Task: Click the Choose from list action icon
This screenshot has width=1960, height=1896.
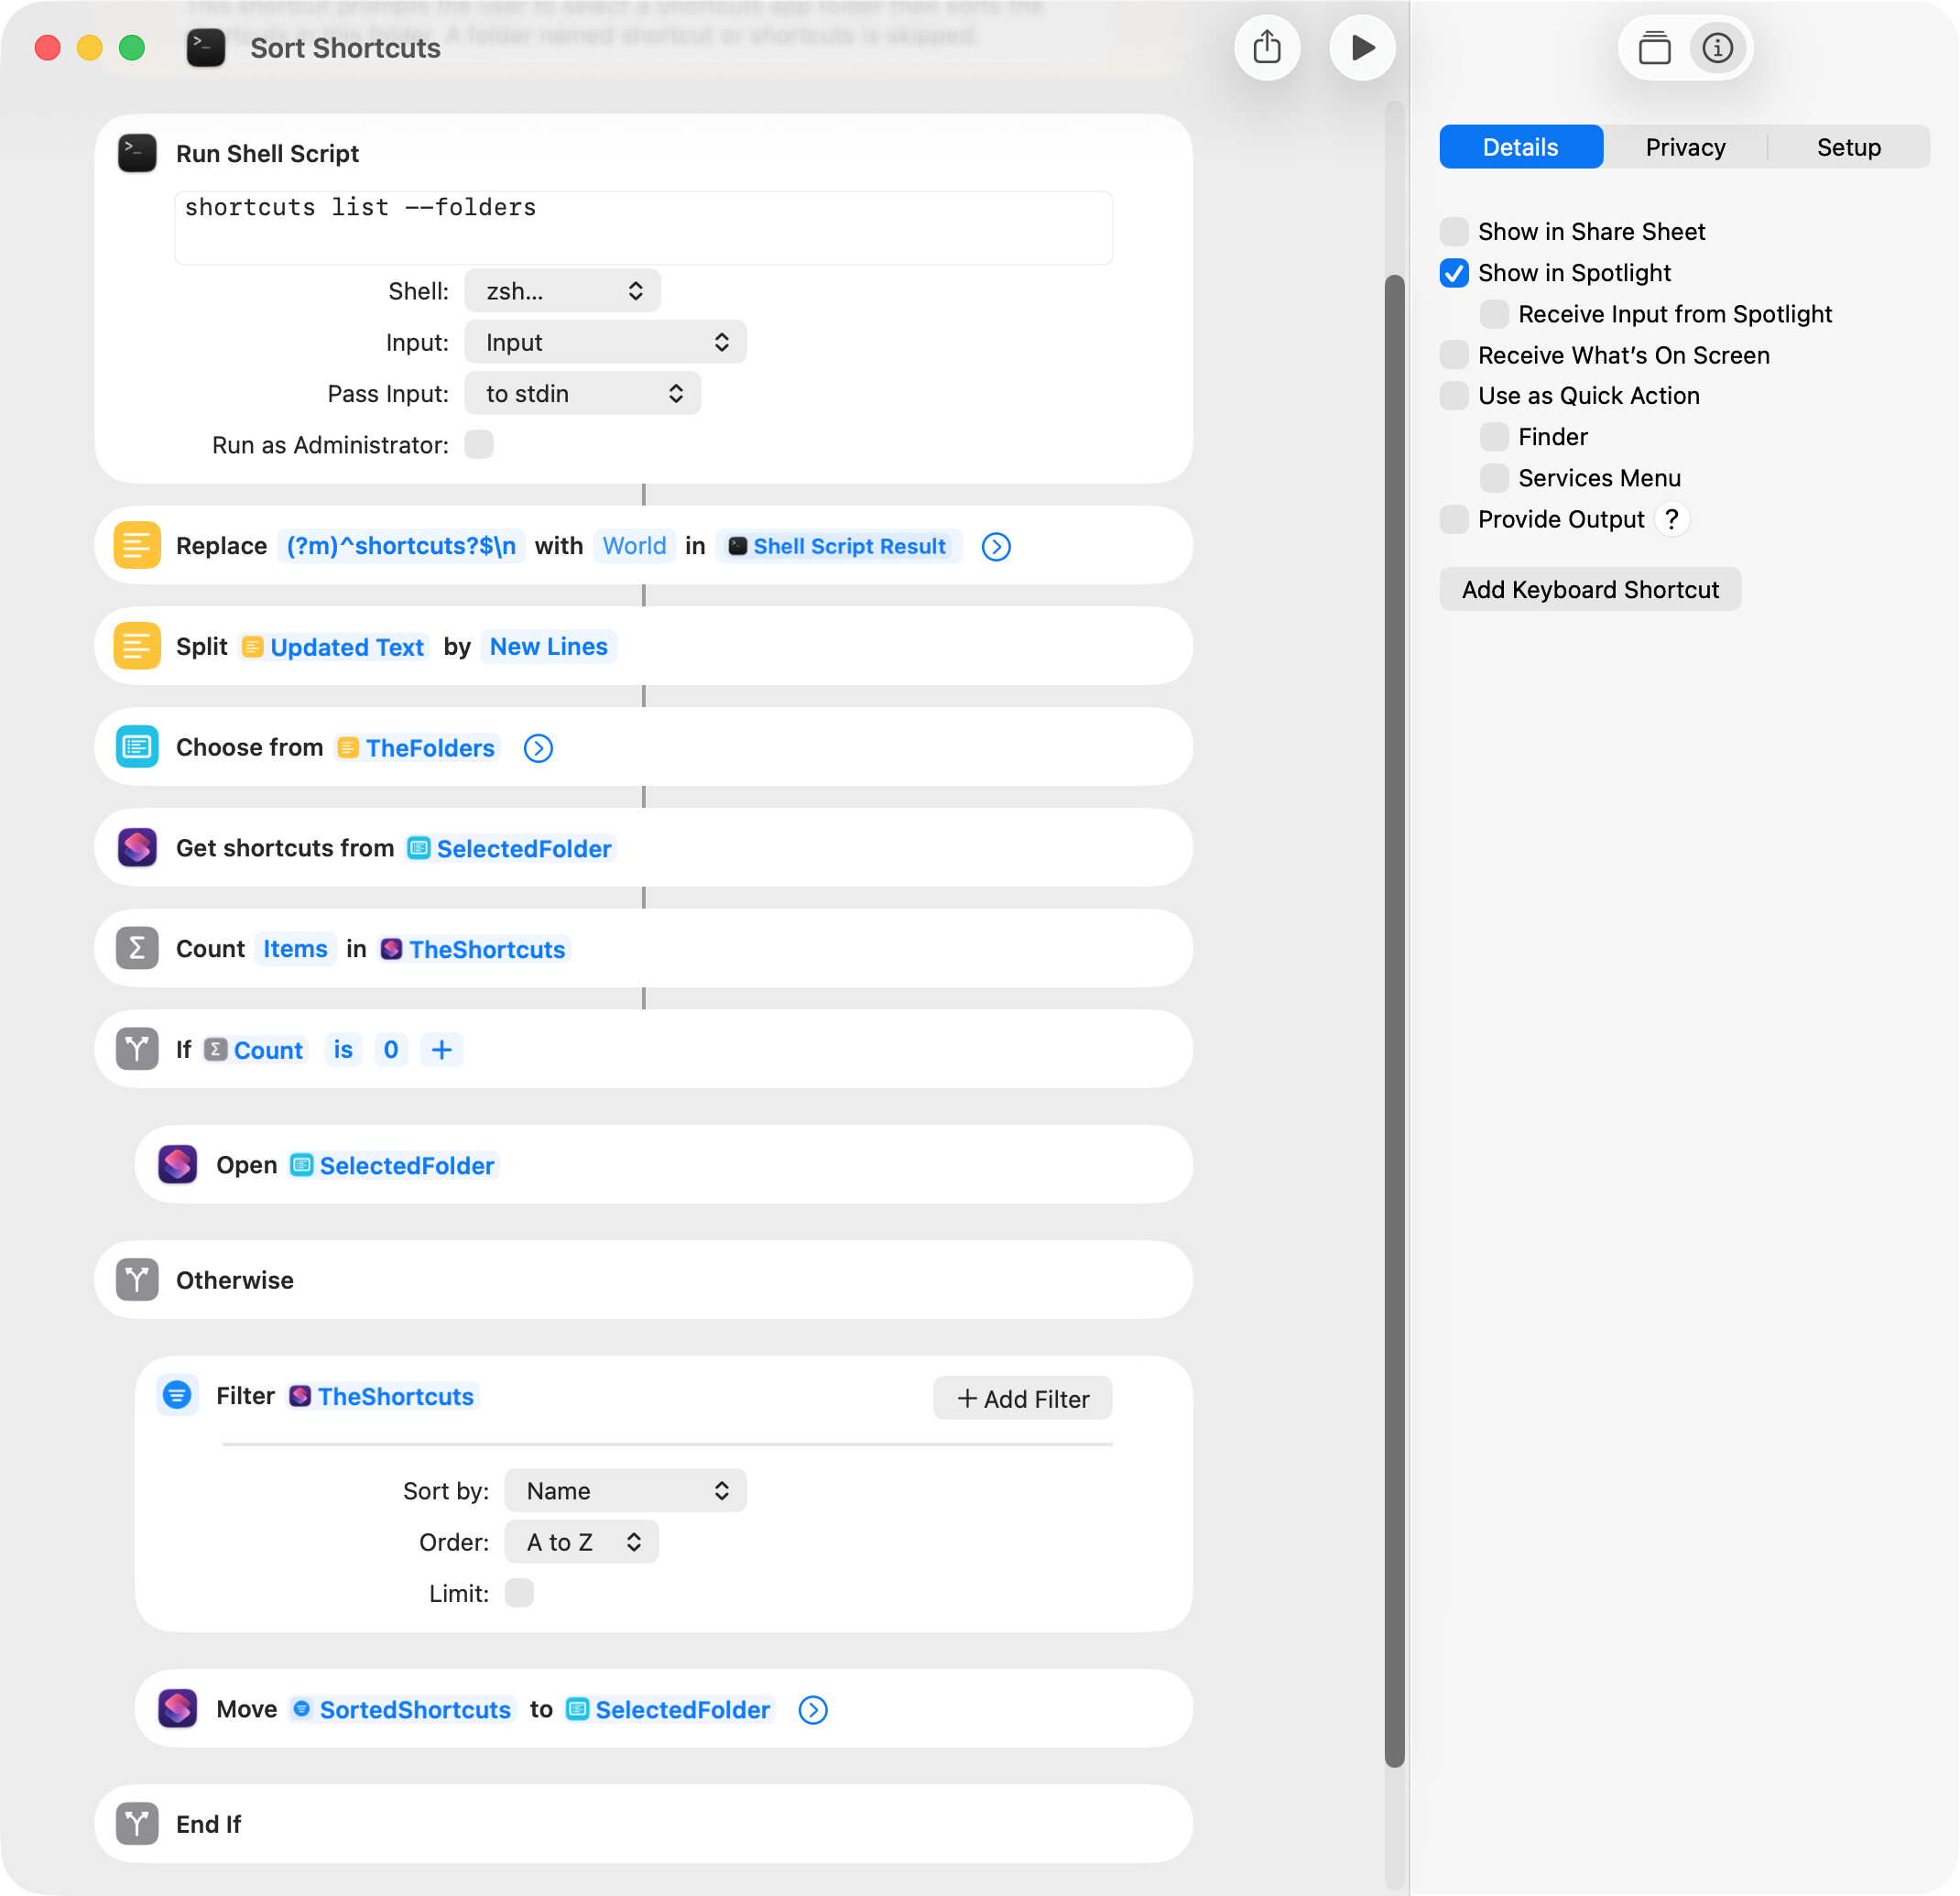Action: click(x=137, y=747)
